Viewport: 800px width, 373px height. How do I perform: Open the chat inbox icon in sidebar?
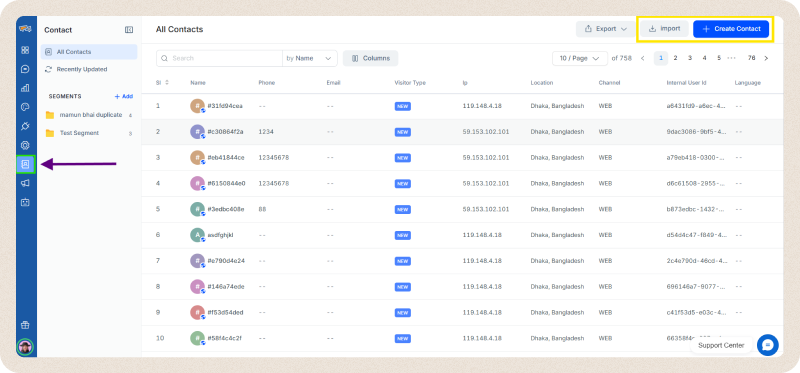[24, 69]
